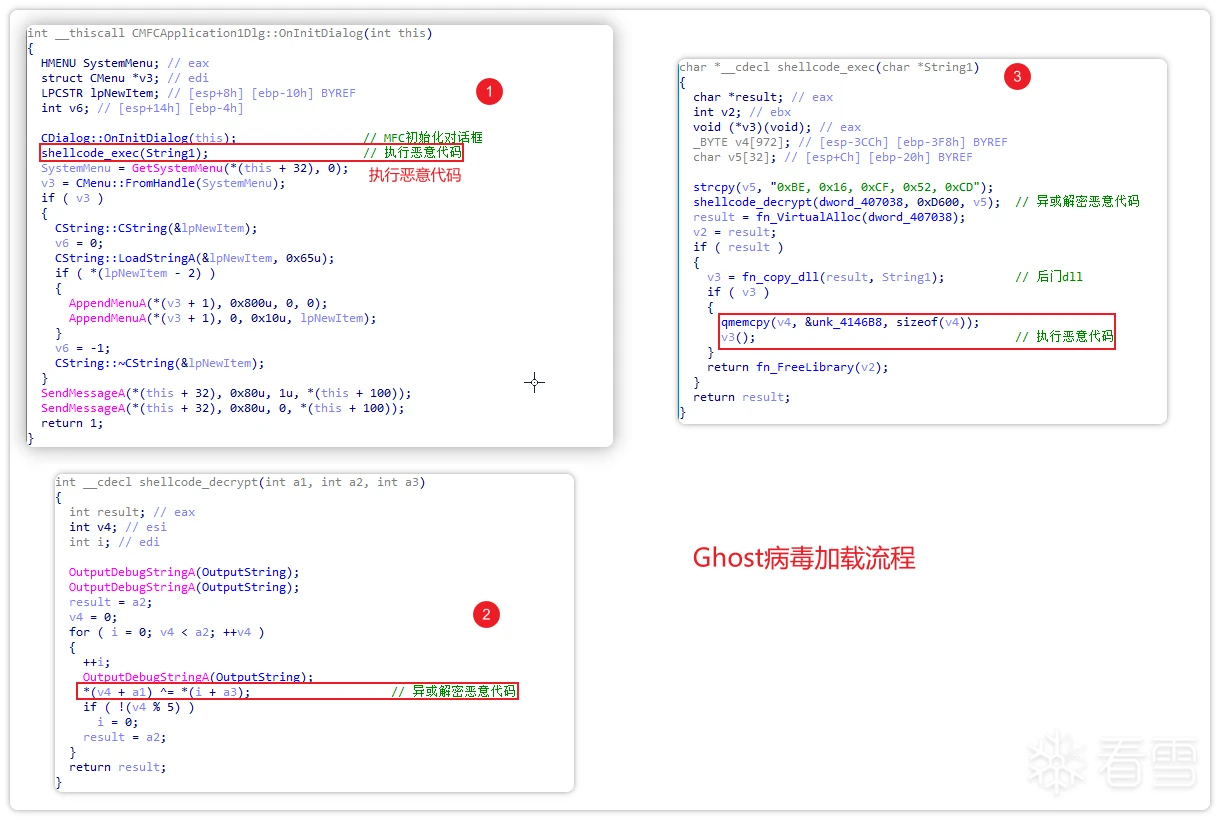Select the 'v3 = CMenu::FromHandle(SystemMenu);' line
The image size is (1220, 820).
[x=163, y=183]
